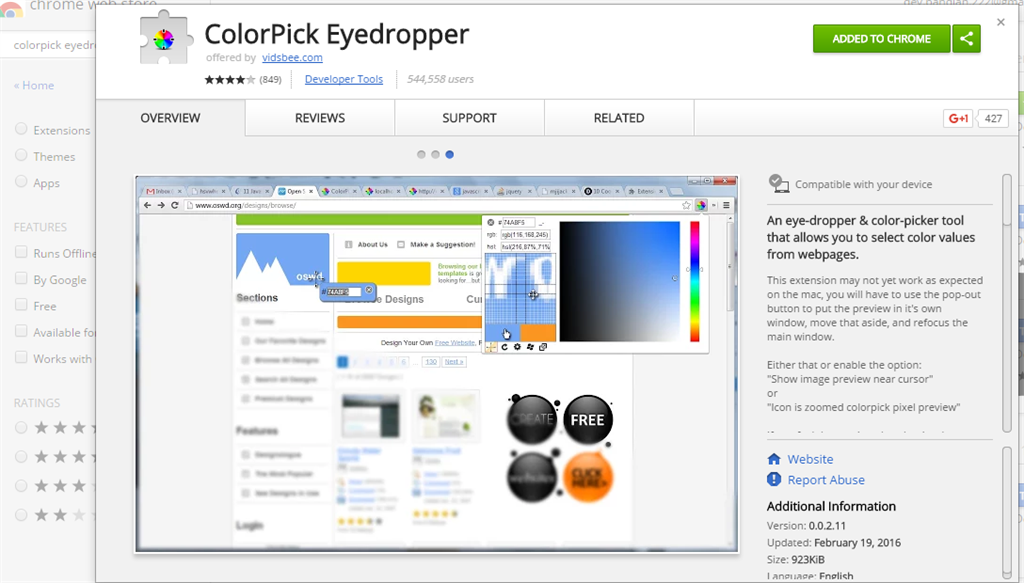This screenshot has height=583, width=1024.
Task: Click the G+1 button
Action: 959,118
